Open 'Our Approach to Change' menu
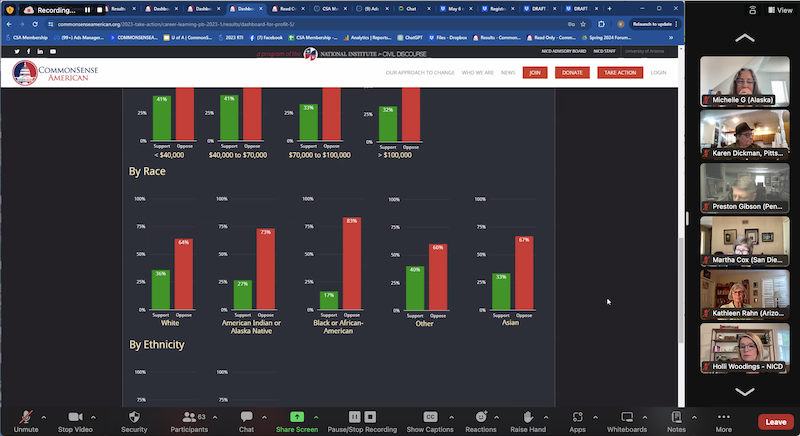This screenshot has height=436, width=800. (420, 73)
